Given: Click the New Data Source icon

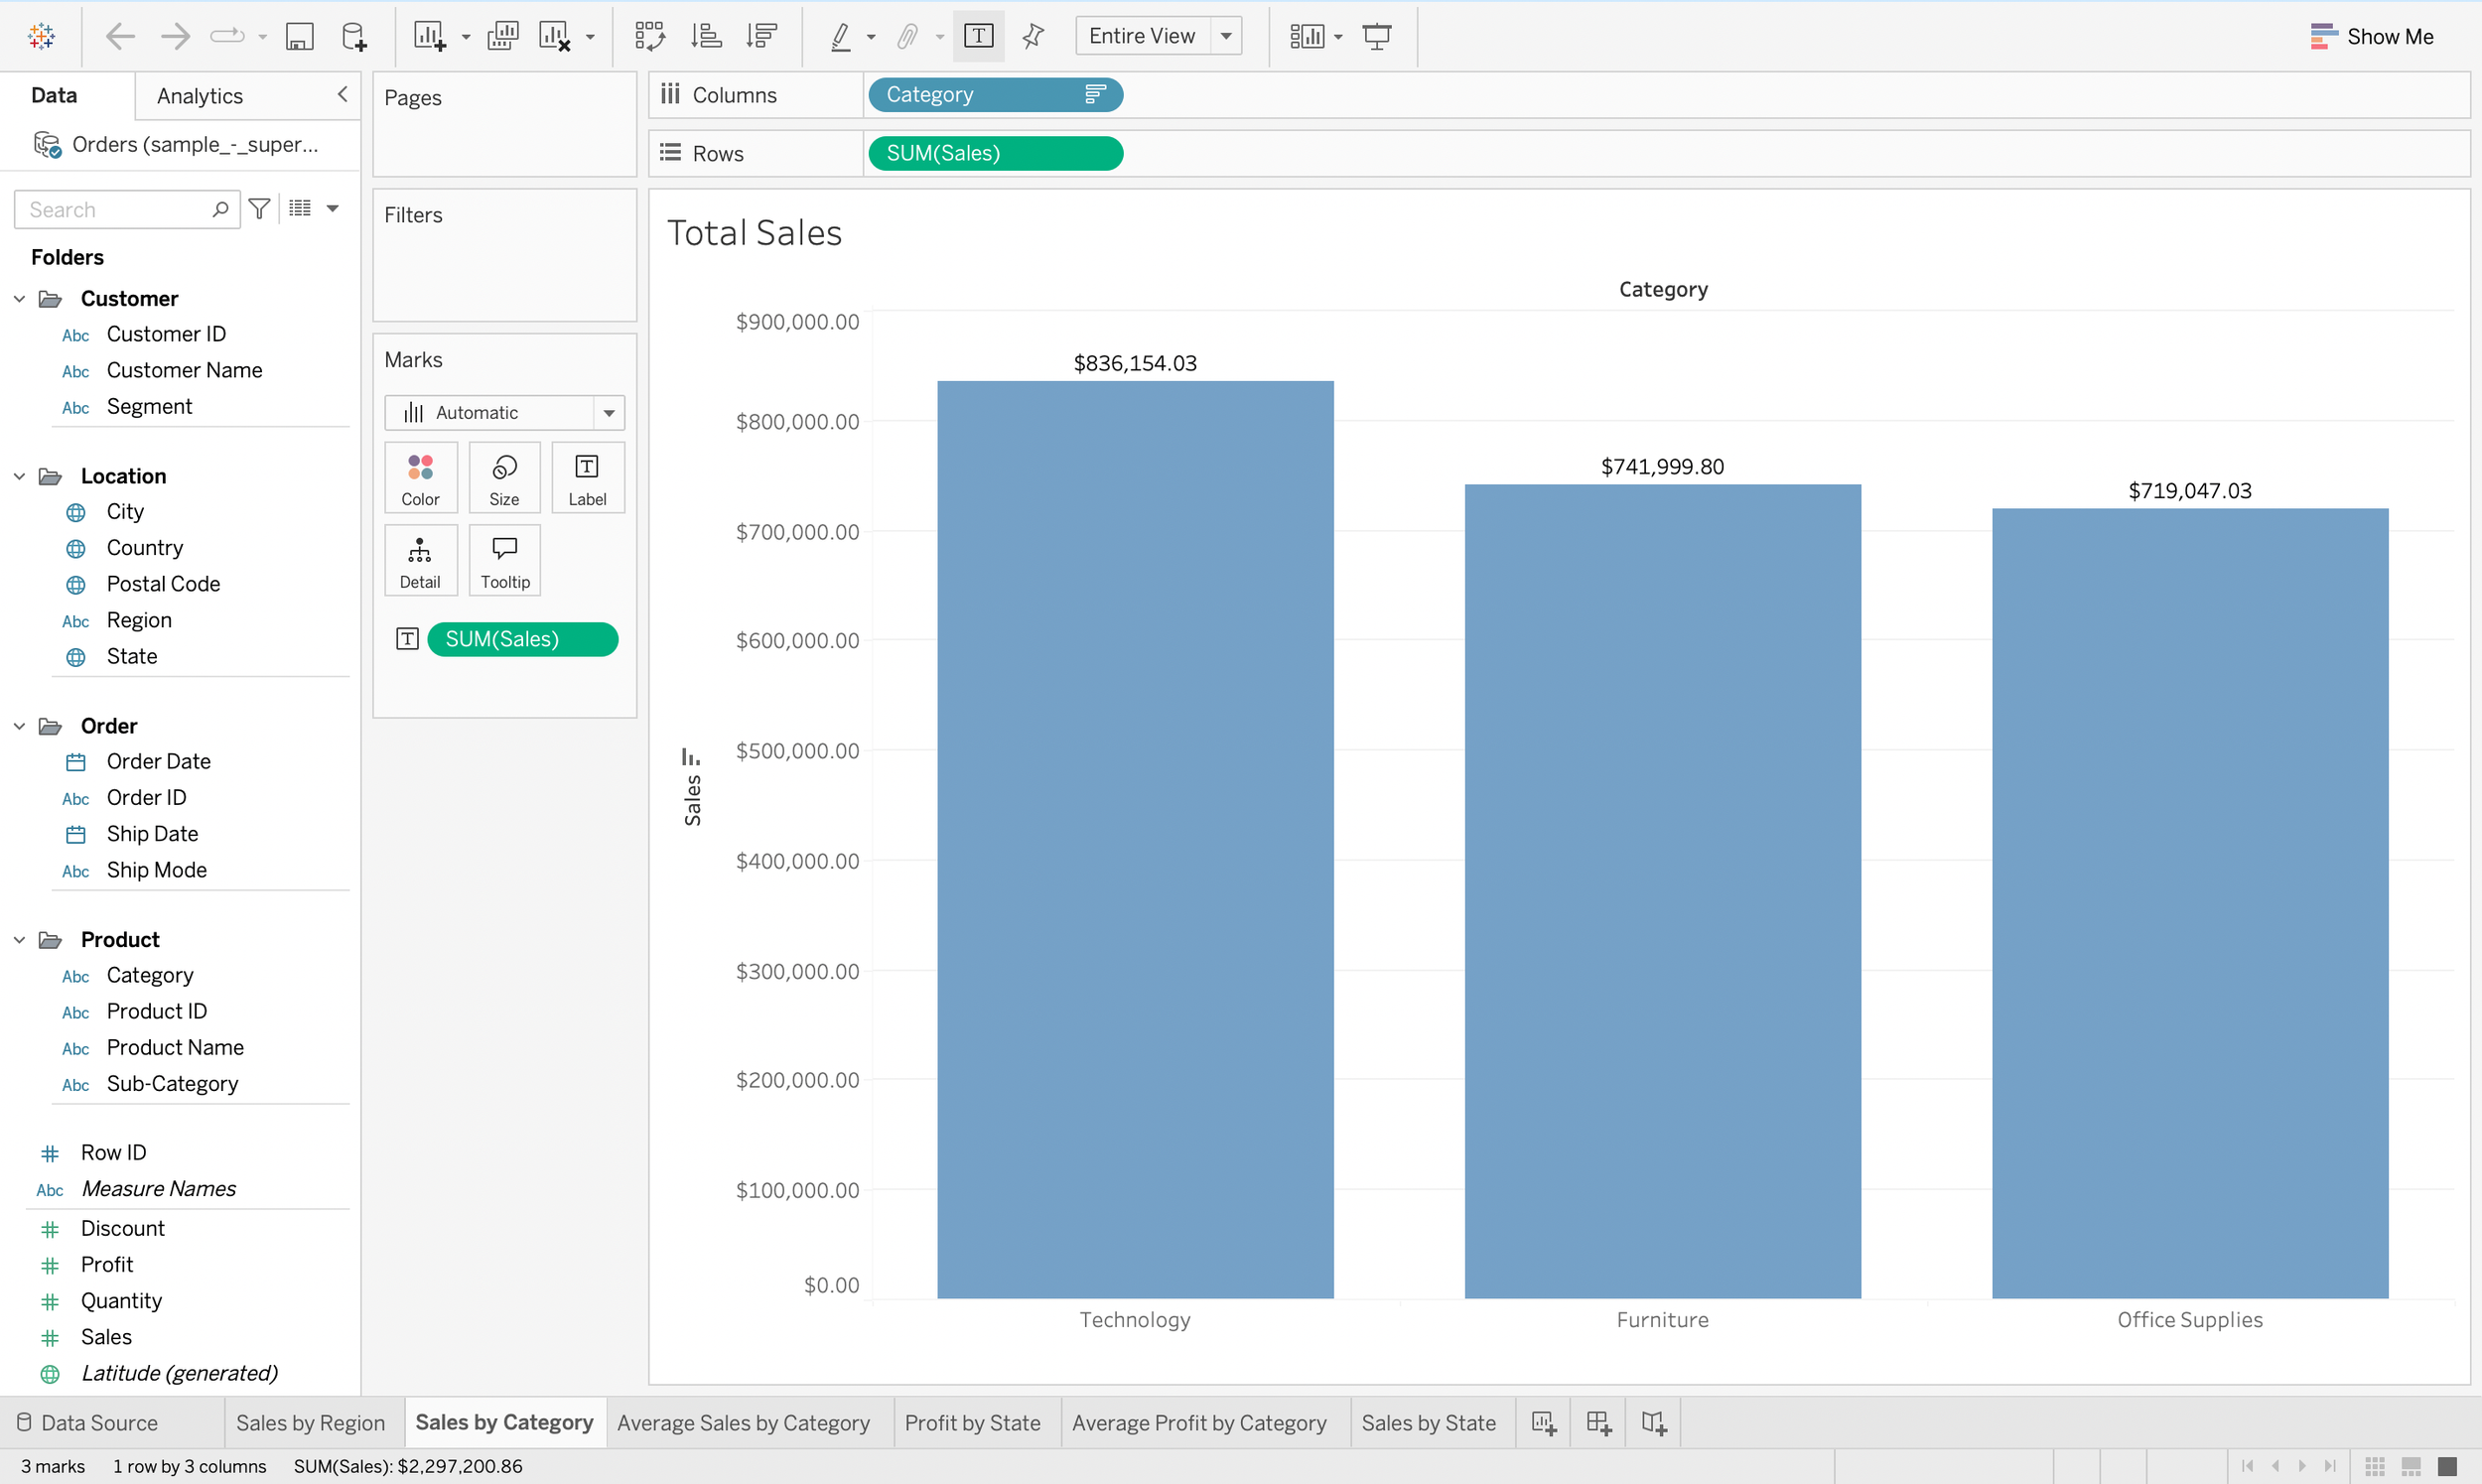Looking at the screenshot, I should coord(354,37).
